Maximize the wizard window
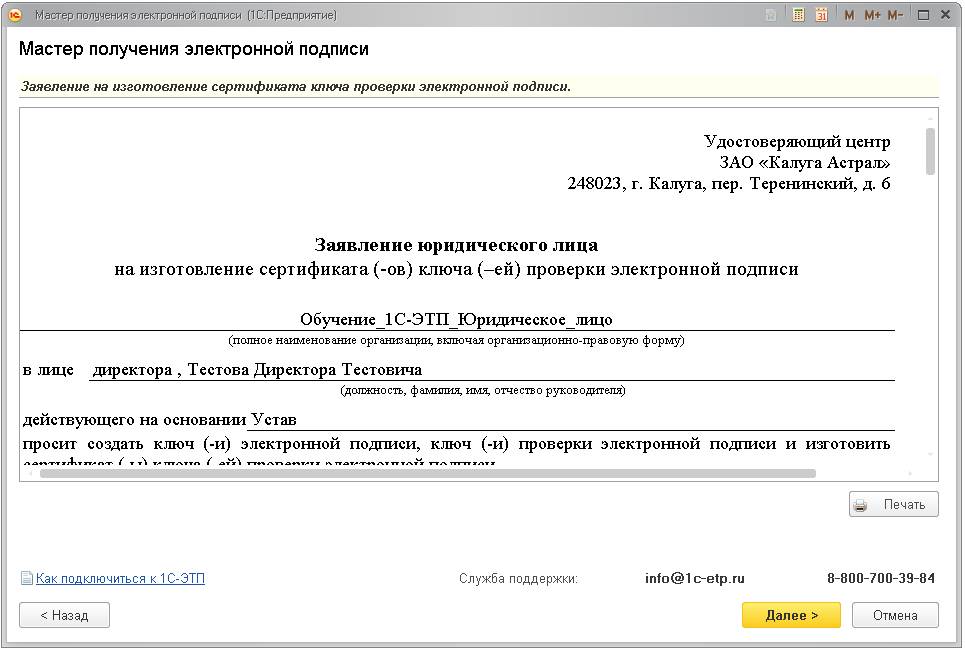The image size is (965, 651). (x=923, y=15)
